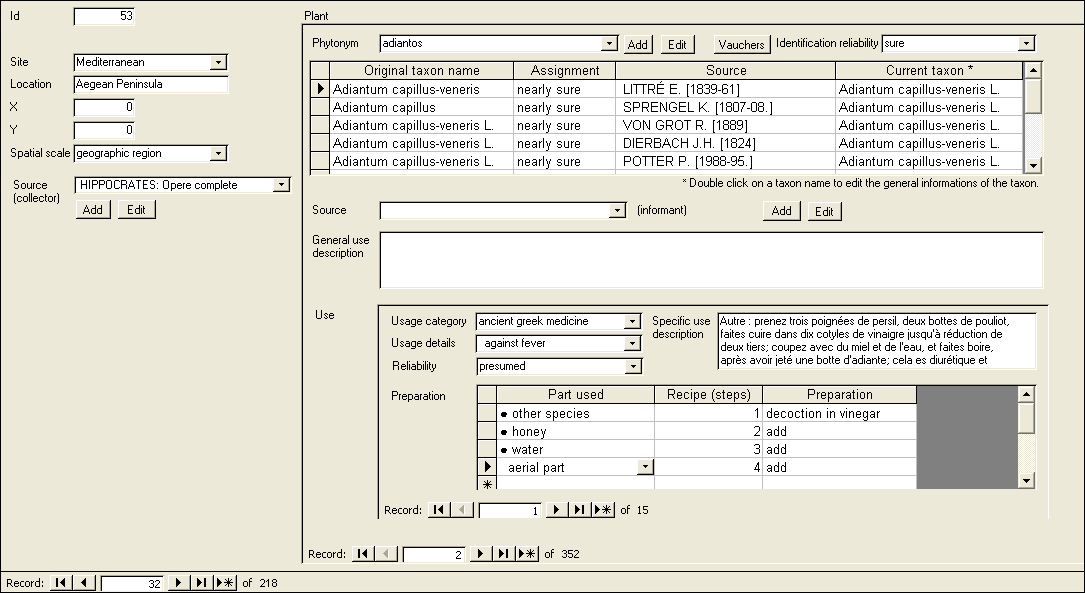This screenshot has height=593, width=1085.
Task: Jump to last record of 218
Action: point(201,583)
